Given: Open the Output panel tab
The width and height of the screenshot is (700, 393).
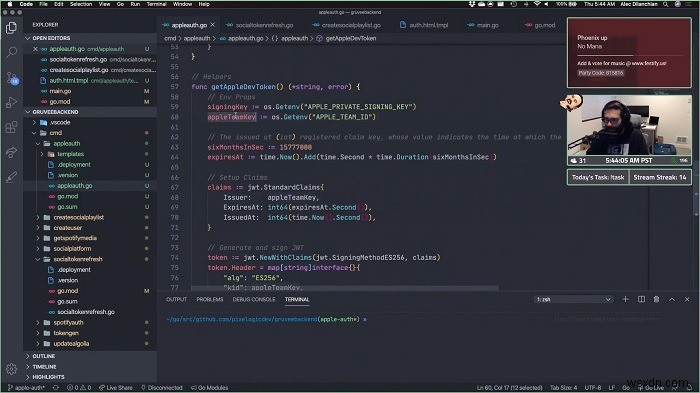Looking at the screenshot, I should pos(176,299).
